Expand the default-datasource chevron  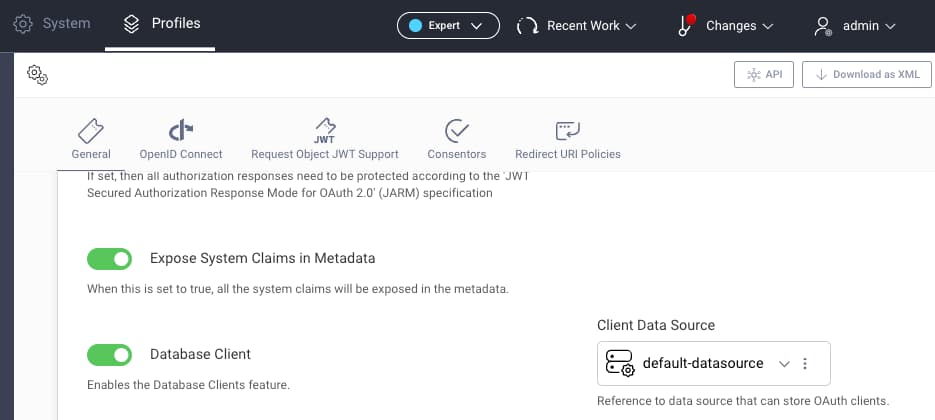point(784,364)
